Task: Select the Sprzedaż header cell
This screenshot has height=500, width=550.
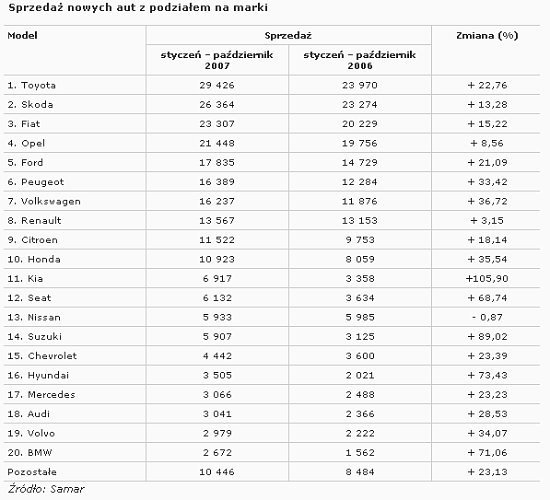Action: (288, 36)
